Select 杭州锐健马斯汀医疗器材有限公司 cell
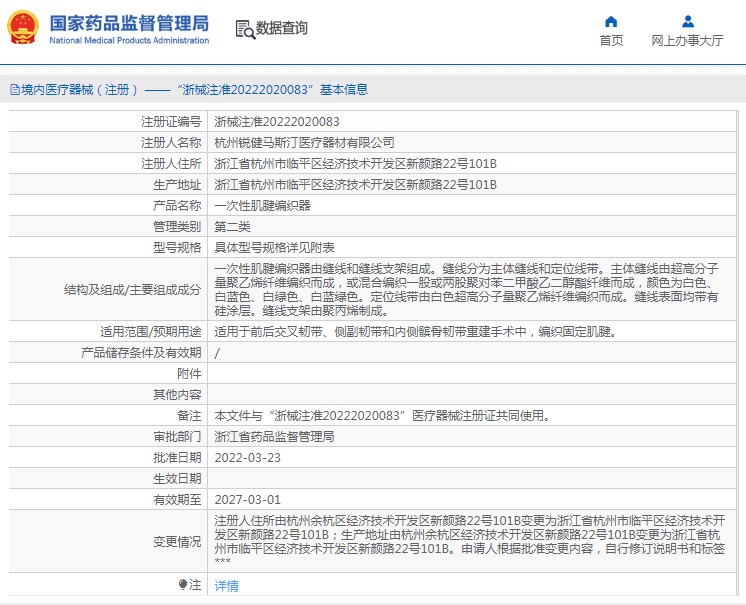Viewport: 746px width, 605px height. (x=304, y=143)
